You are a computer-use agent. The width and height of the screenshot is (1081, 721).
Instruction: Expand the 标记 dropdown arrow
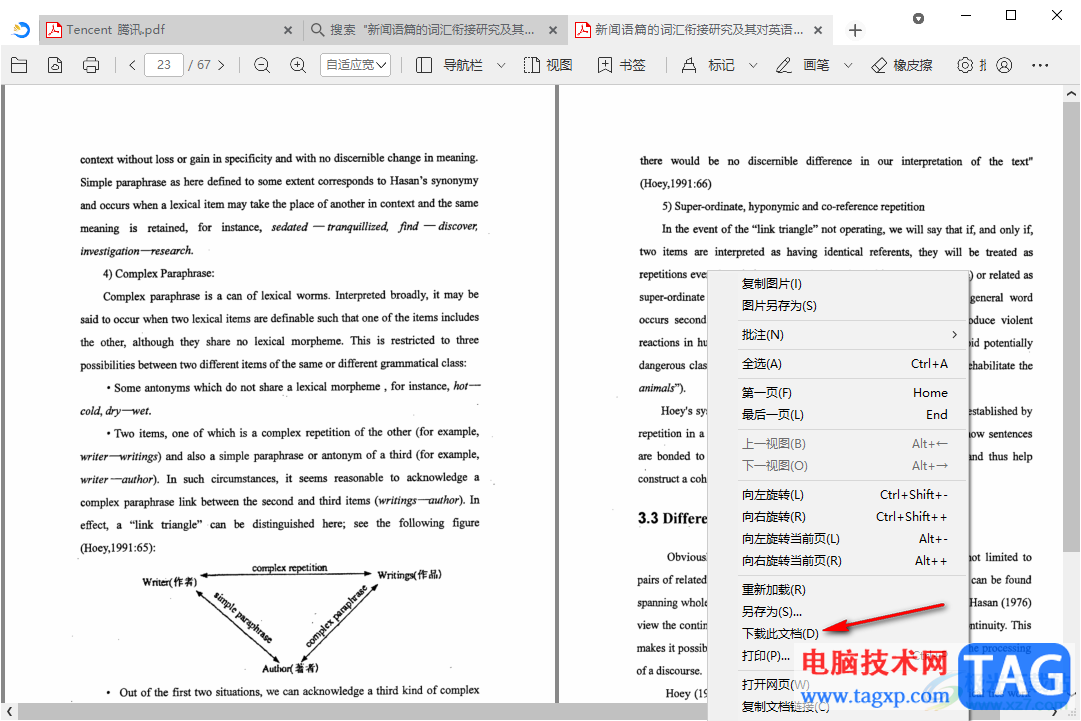(753, 65)
